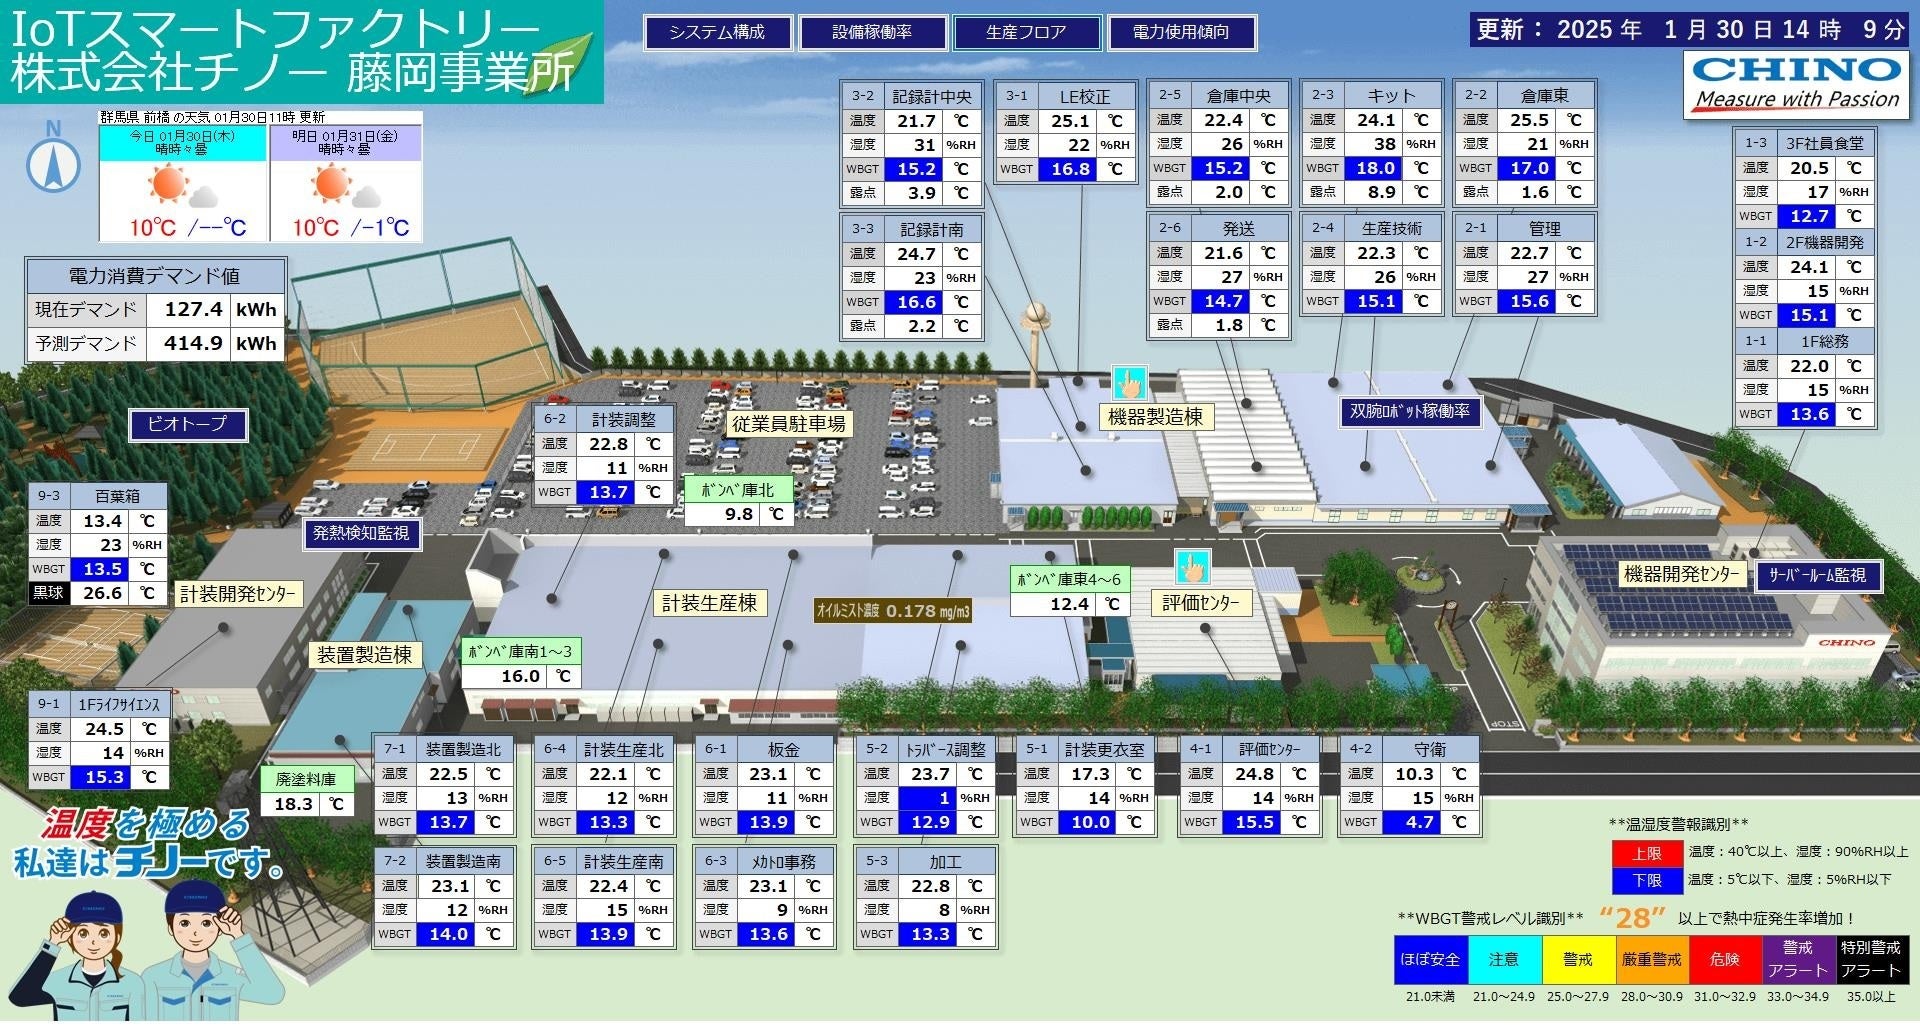Click the ビオトープ button
Screen dimensions: 1920x1035
click(x=188, y=424)
